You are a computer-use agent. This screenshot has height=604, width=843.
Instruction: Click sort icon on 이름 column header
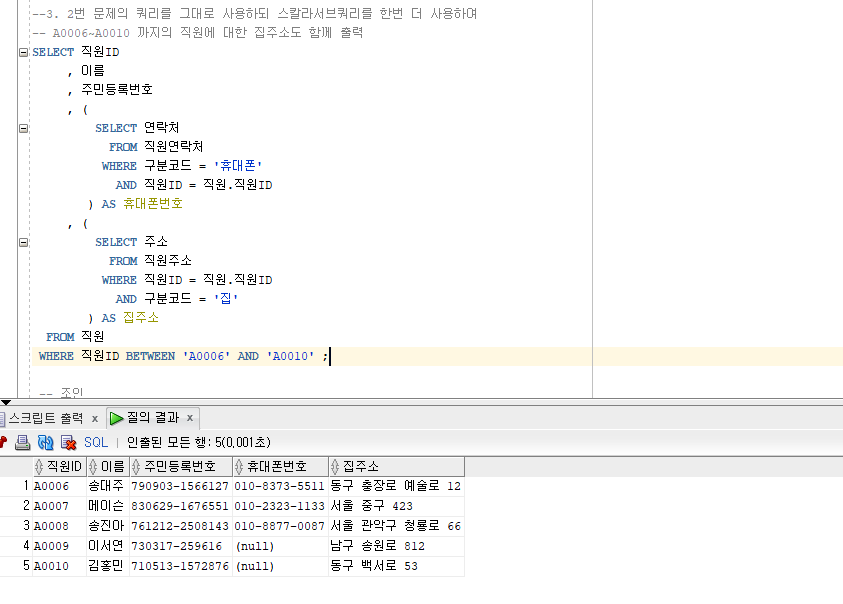91,466
